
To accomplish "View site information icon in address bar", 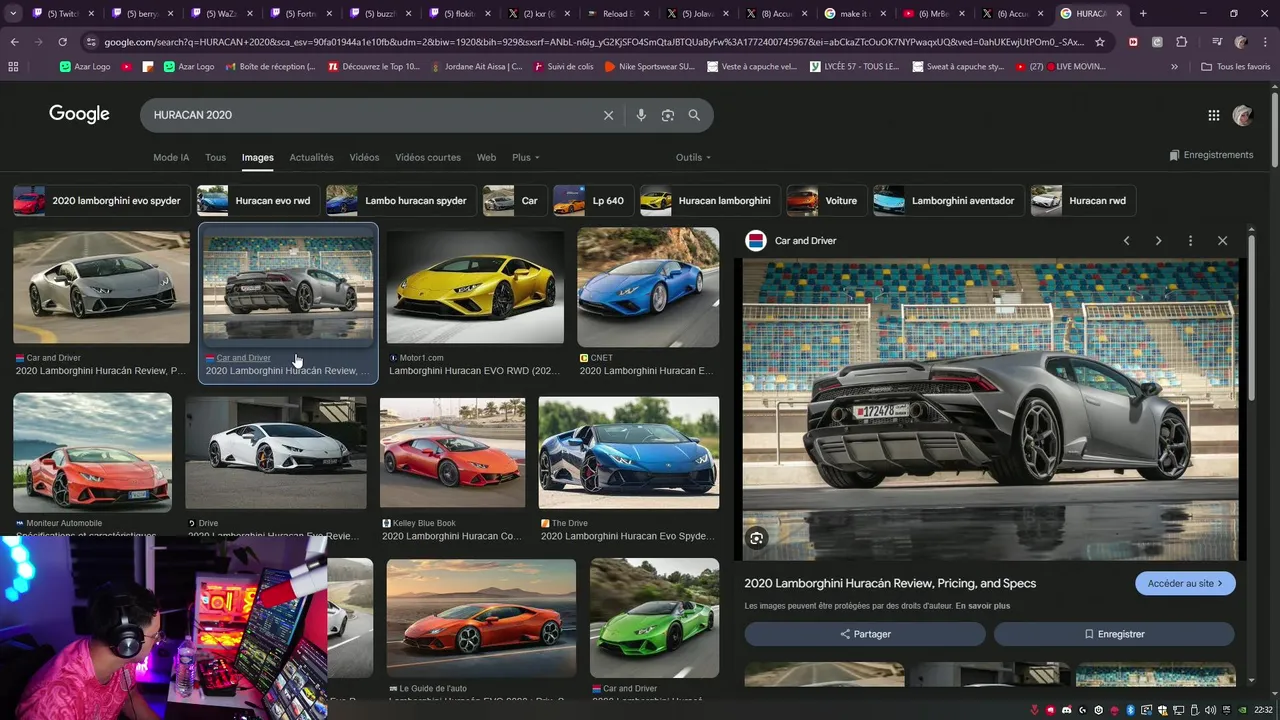I will (x=92, y=42).
